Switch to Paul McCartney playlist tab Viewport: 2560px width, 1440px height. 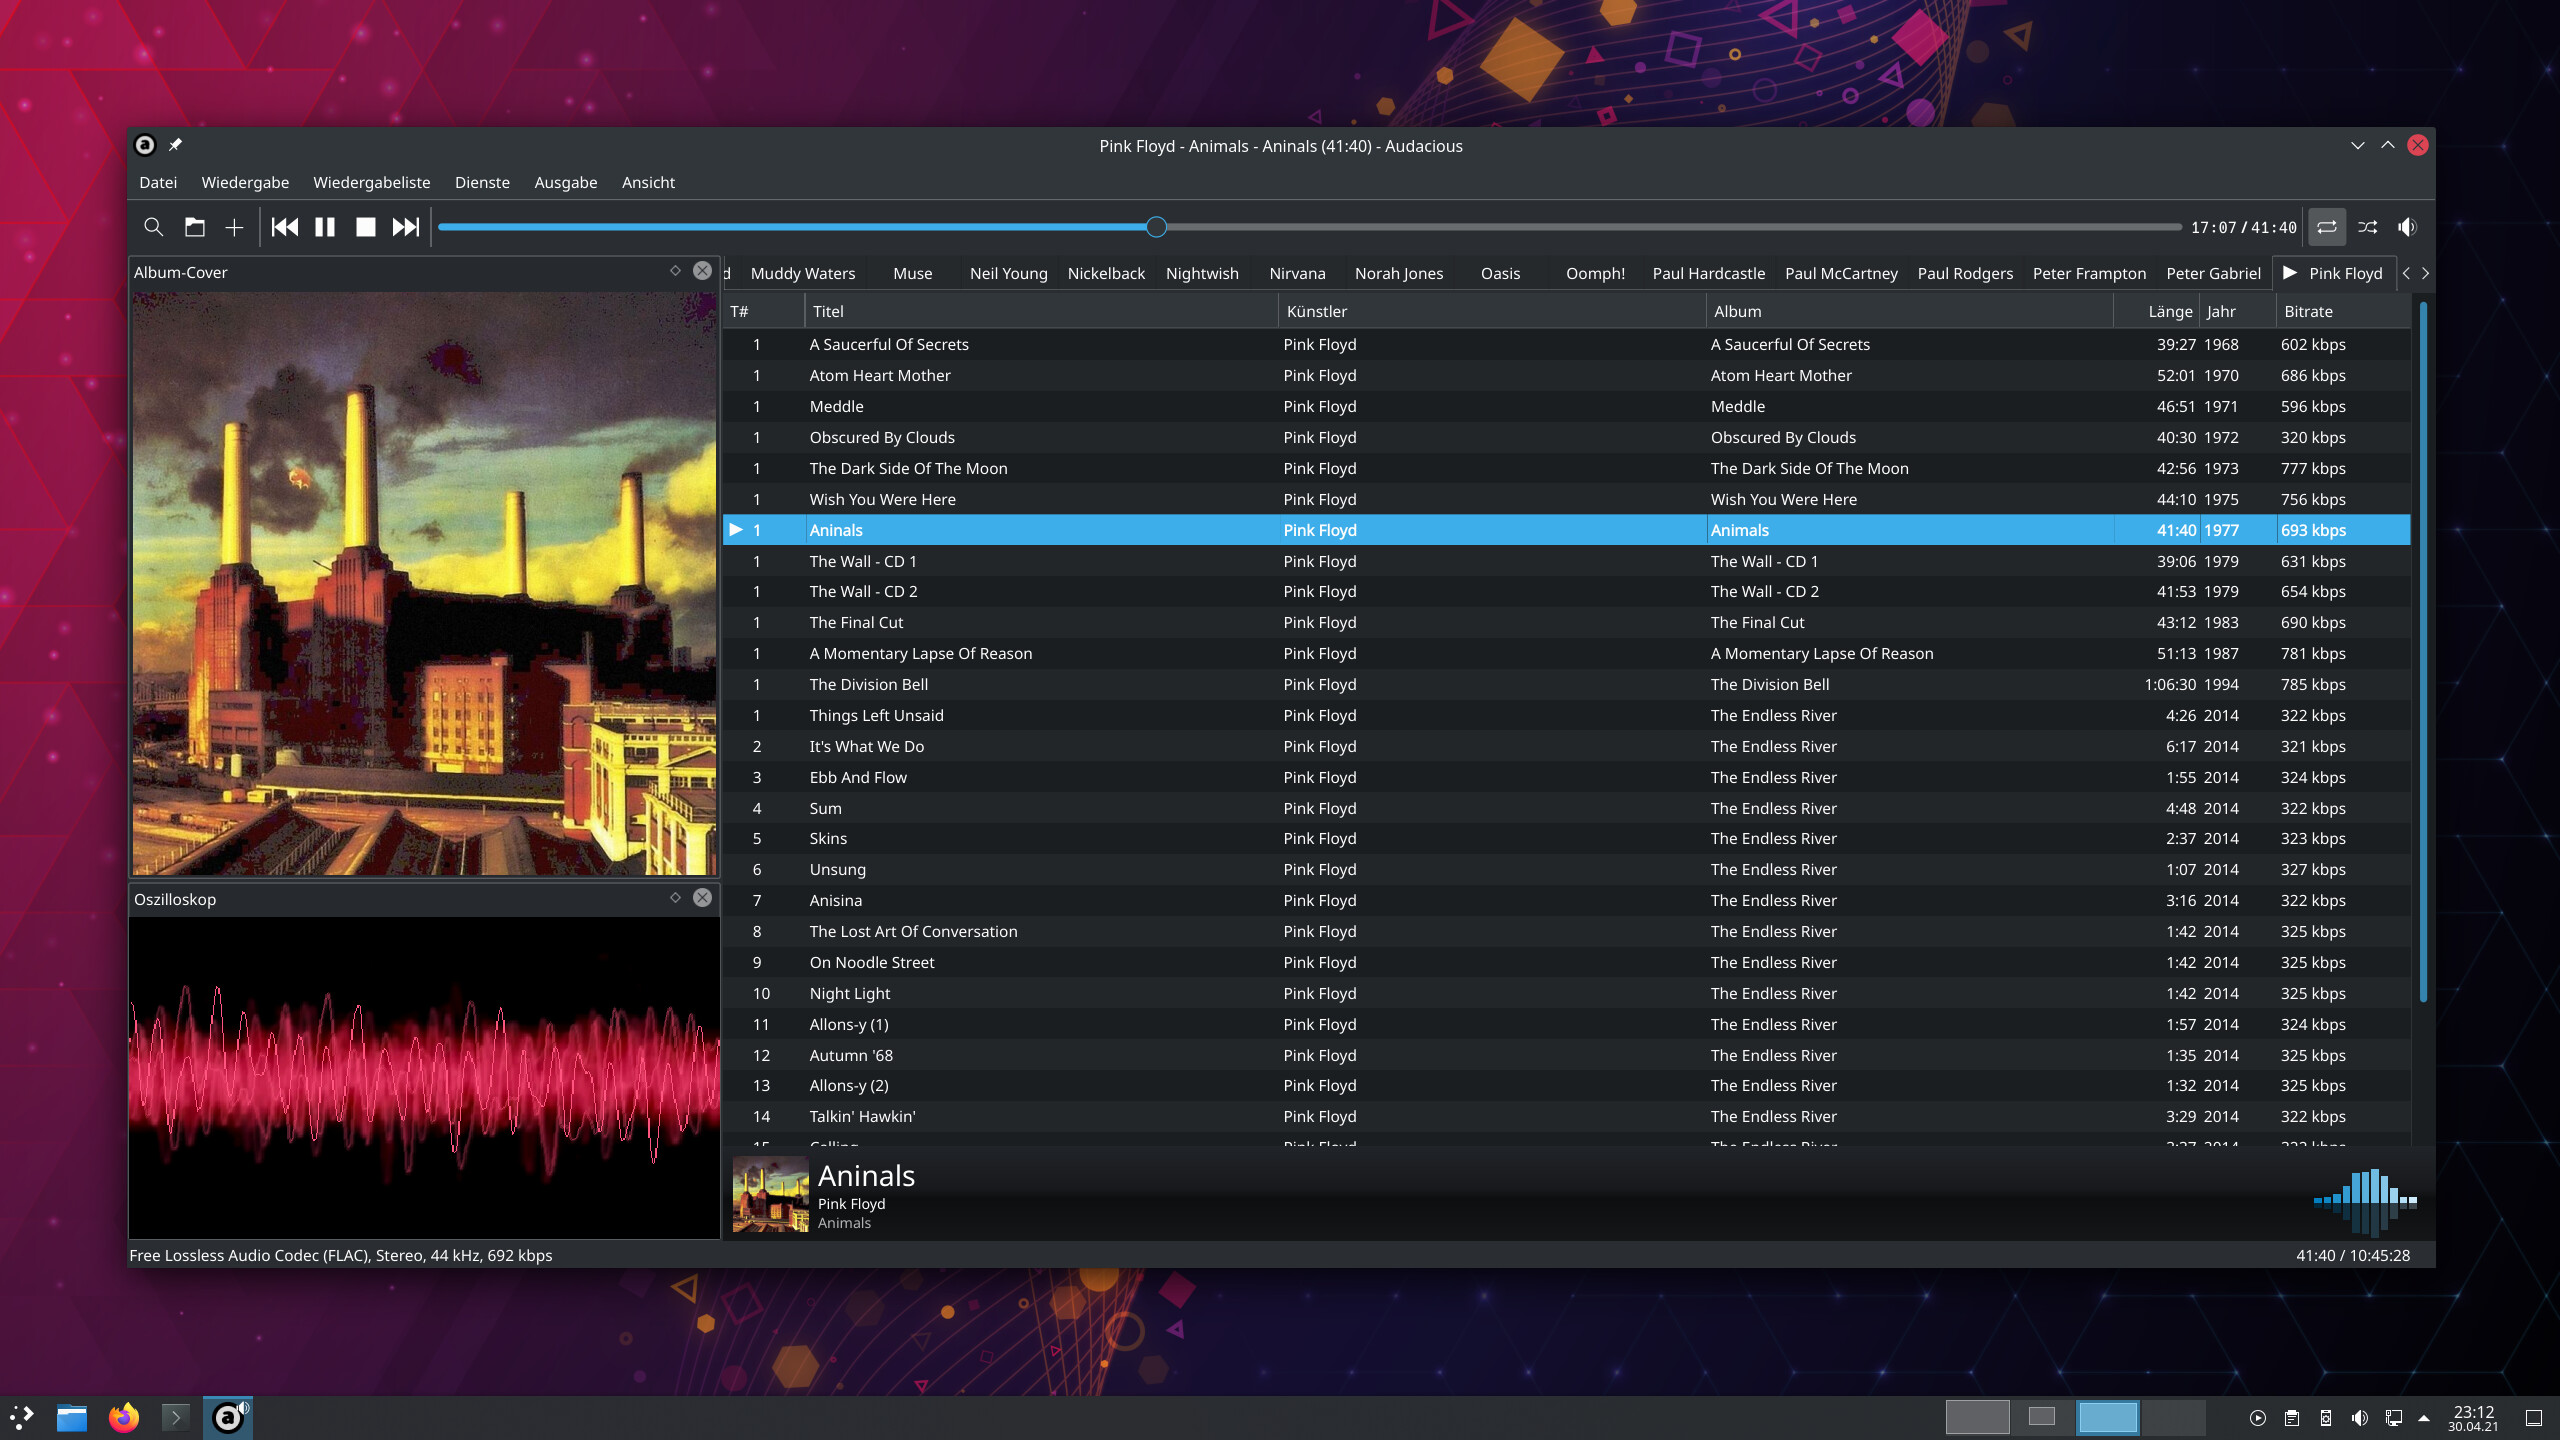[x=1841, y=273]
